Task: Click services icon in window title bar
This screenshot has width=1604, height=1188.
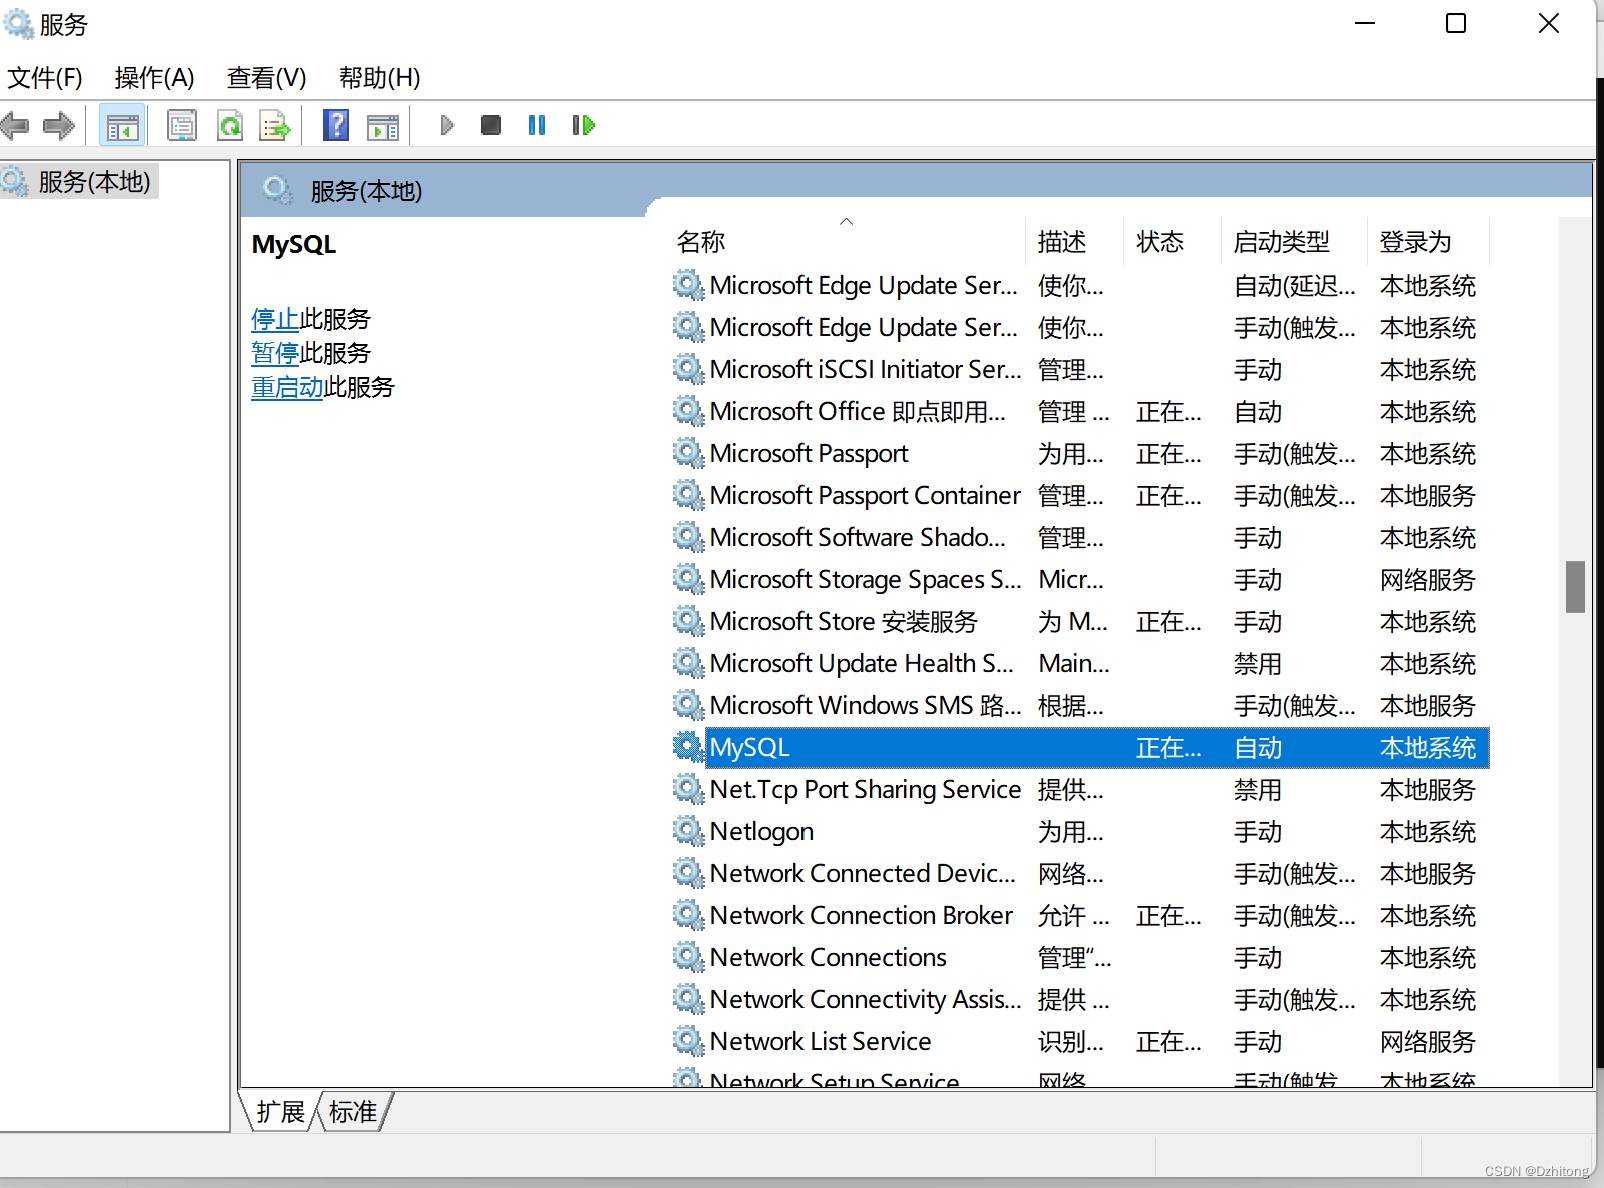Action: pyautogui.click(x=18, y=23)
